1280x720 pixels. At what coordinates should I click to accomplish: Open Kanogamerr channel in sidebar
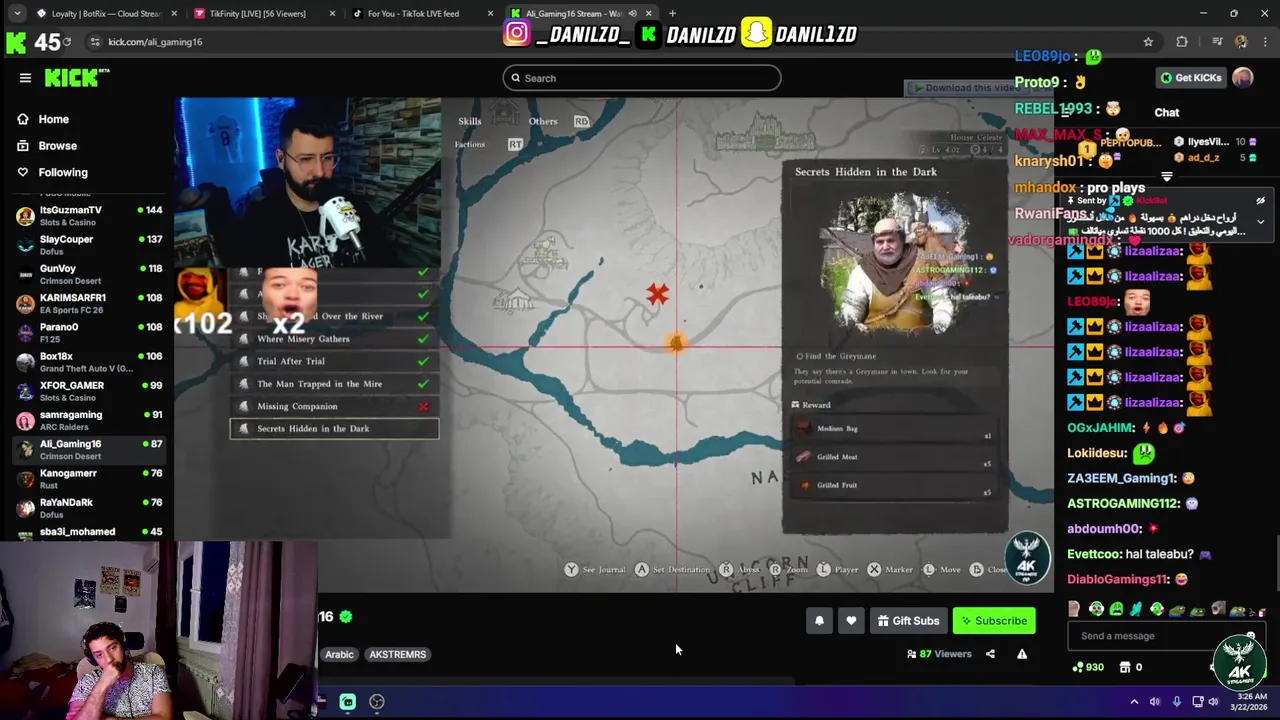click(89, 478)
